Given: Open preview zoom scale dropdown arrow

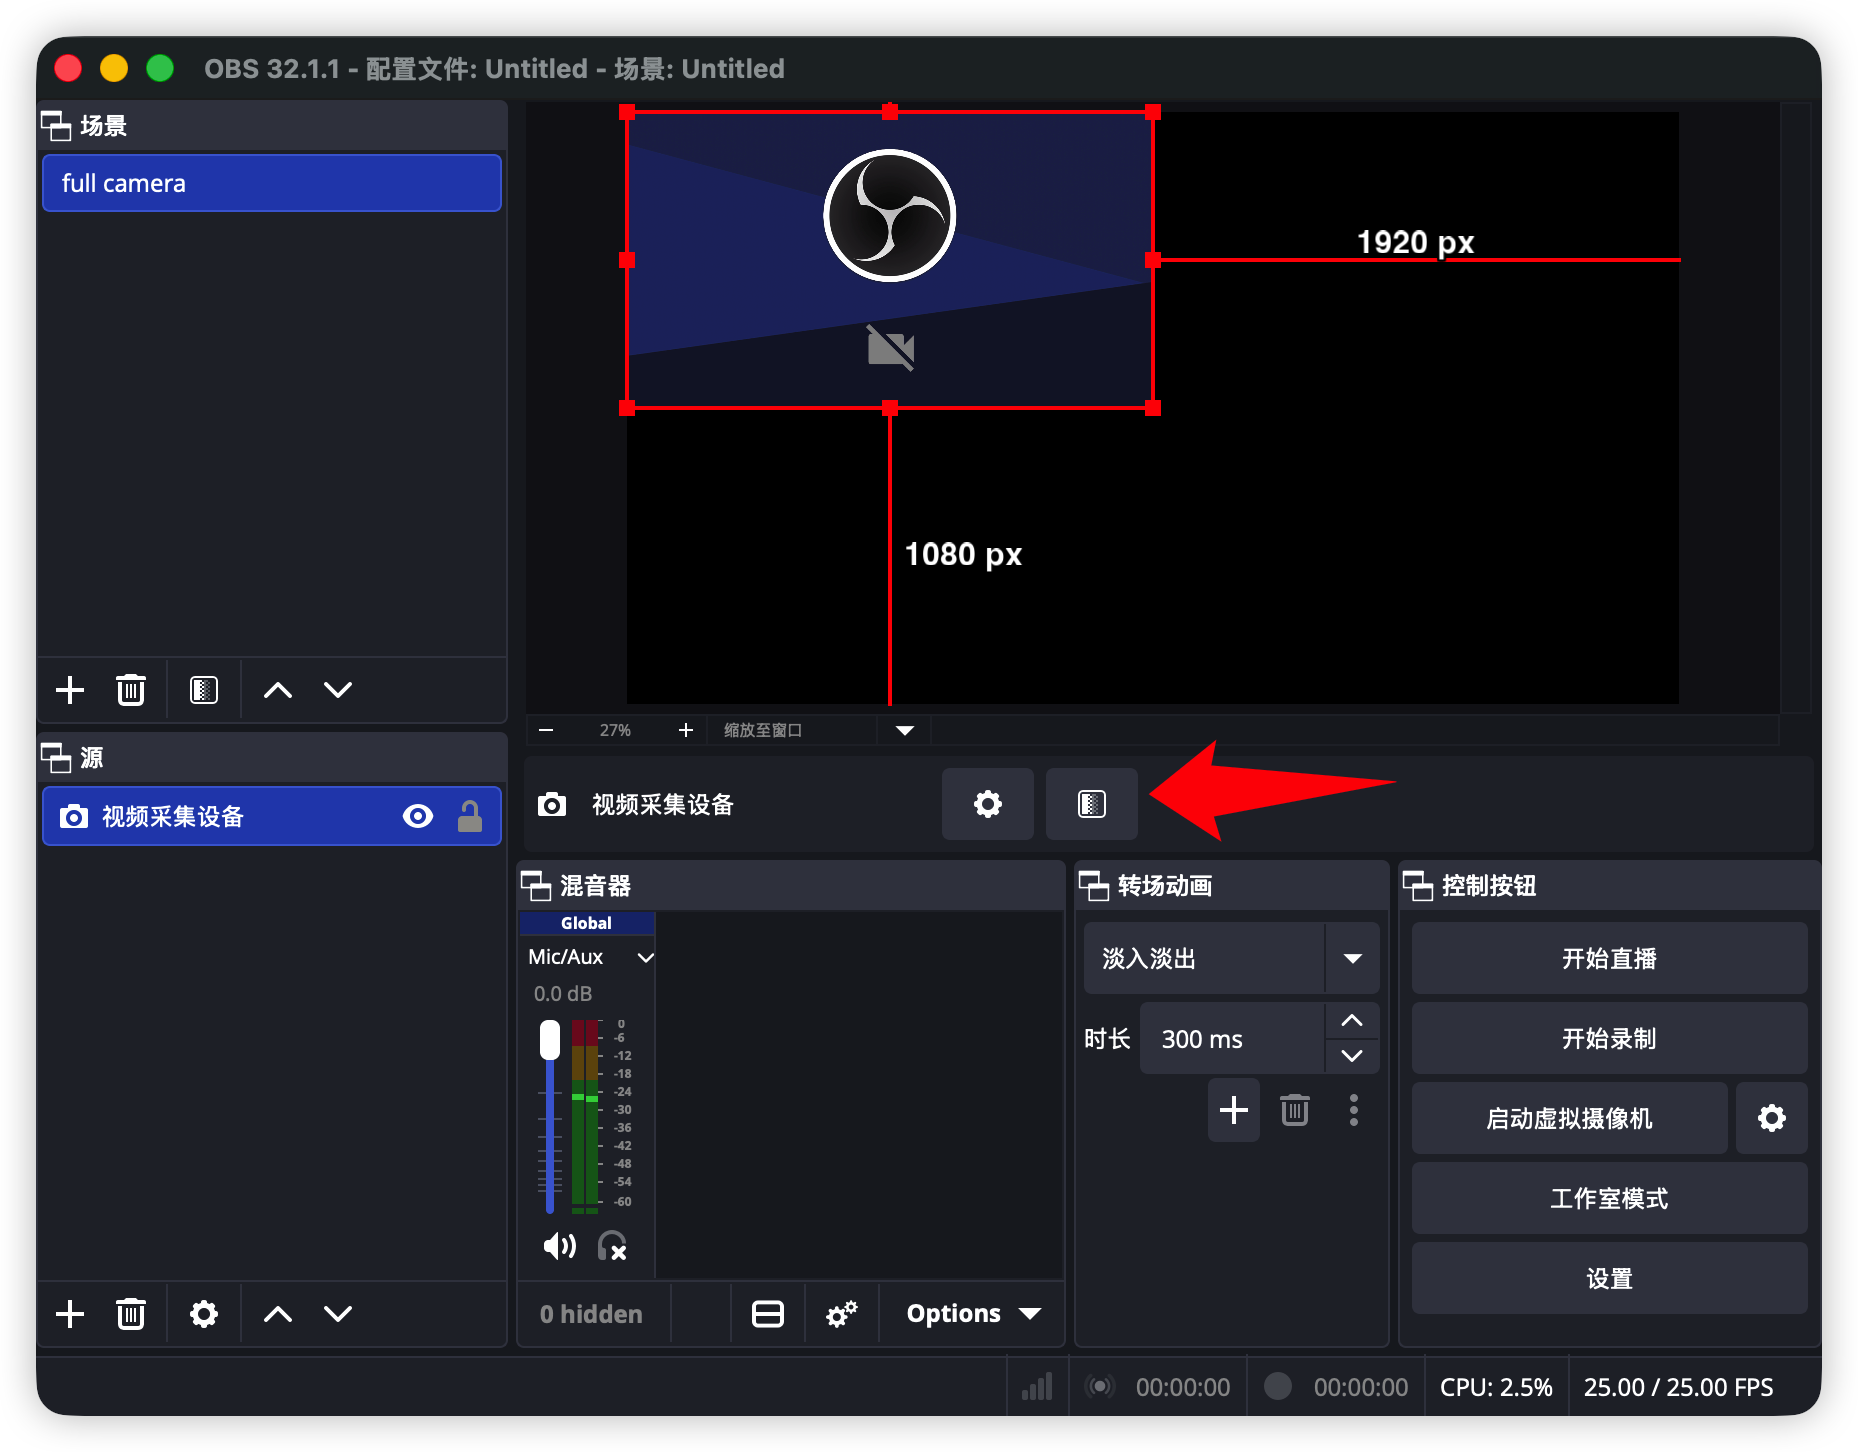Looking at the screenshot, I should point(904,731).
